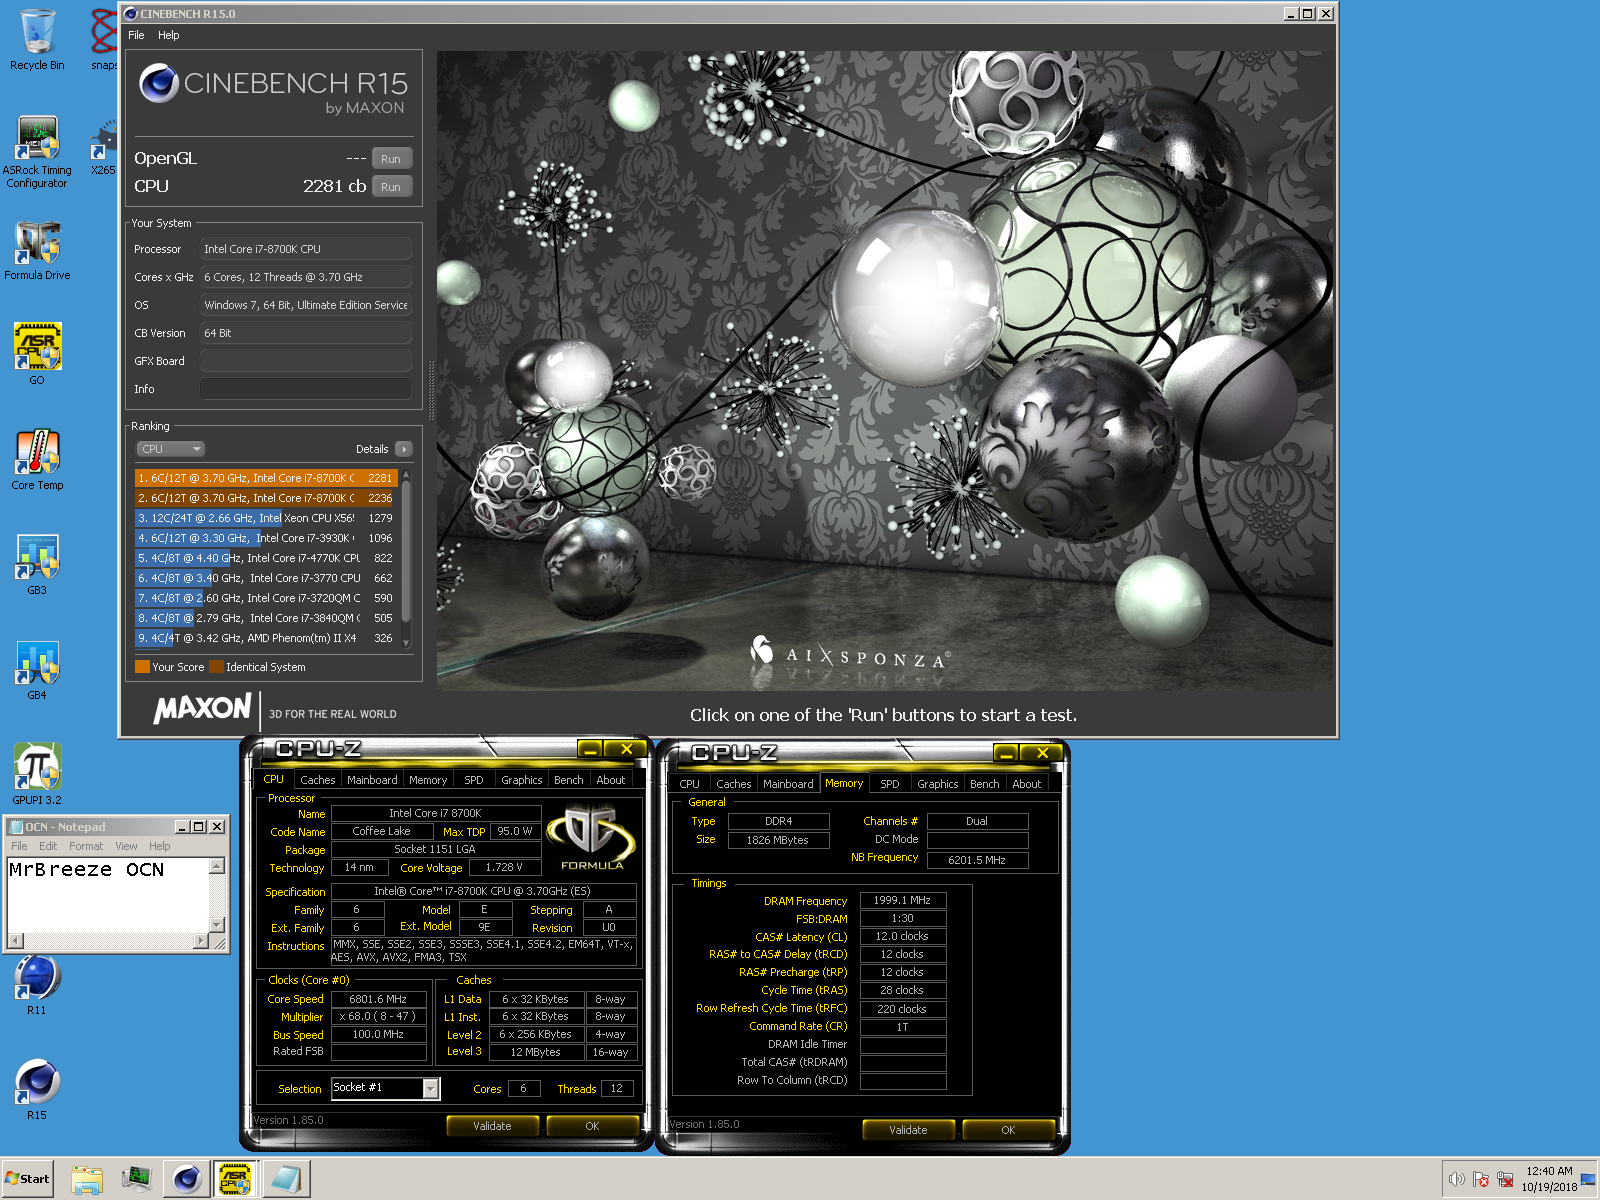The height and width of the screenshot is (1200, 1600).
Task: Click the network status tray icon
Action: coord(1505,1179)
